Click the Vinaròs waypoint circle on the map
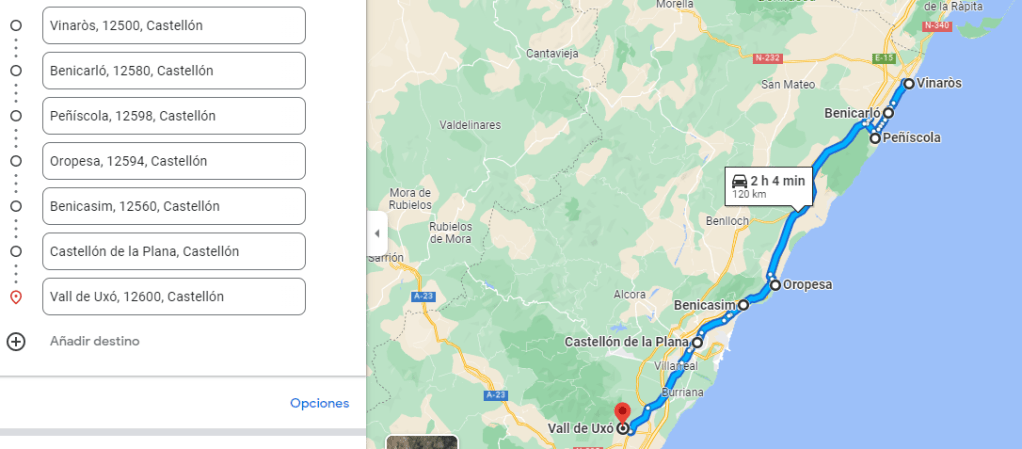 point(909,83)
